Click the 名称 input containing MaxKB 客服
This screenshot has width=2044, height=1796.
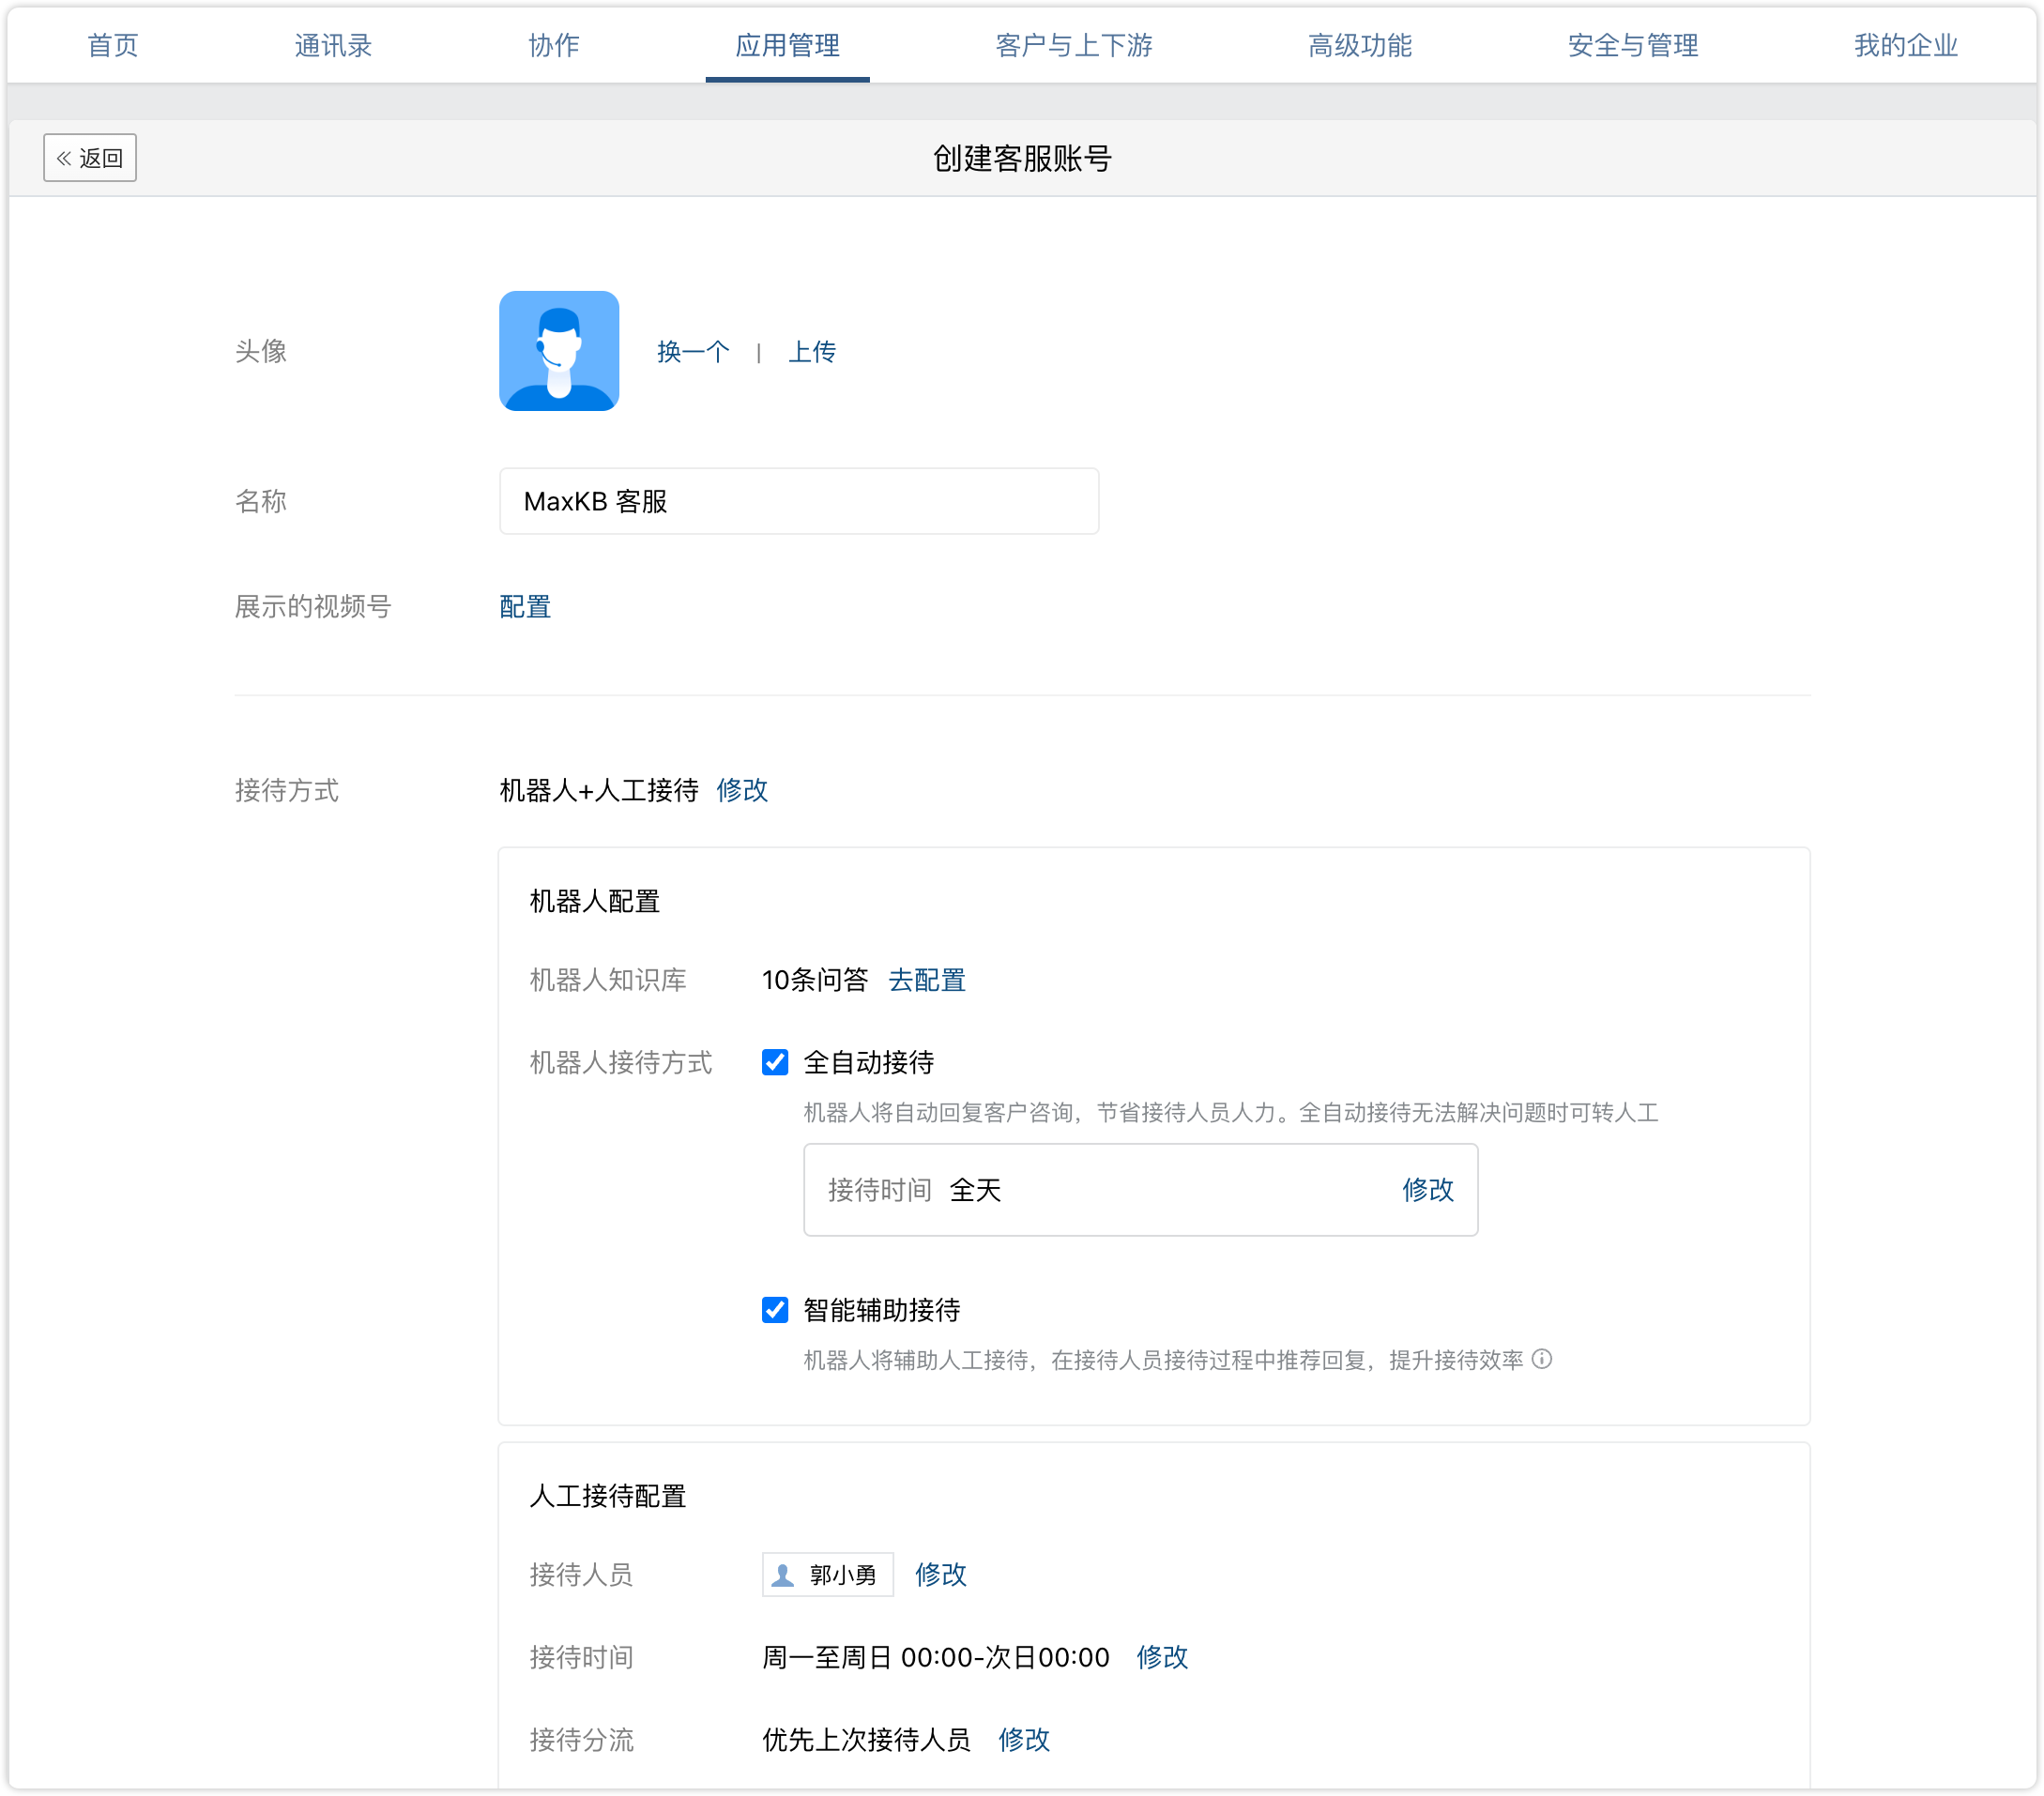pyautogui.click(x=798, y=501)
